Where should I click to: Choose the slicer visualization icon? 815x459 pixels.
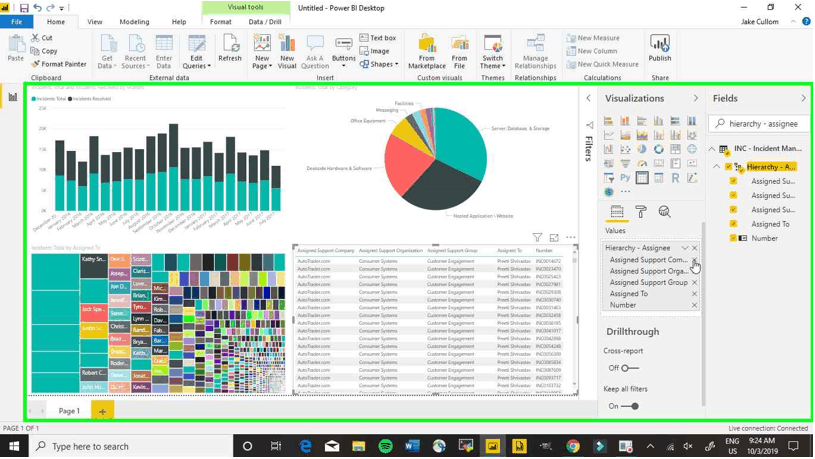(609, 178)
